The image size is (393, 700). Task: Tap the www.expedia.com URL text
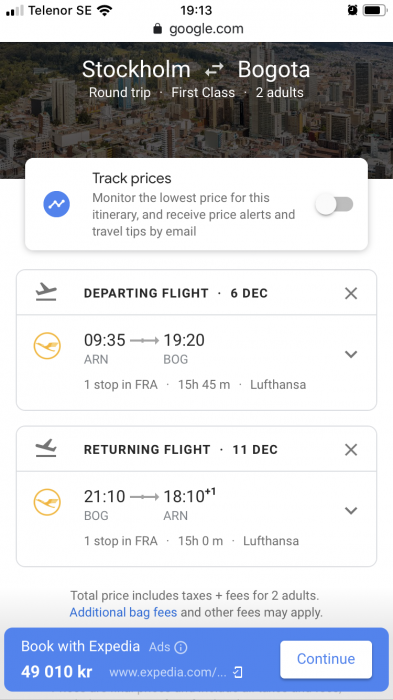point(168,672)
